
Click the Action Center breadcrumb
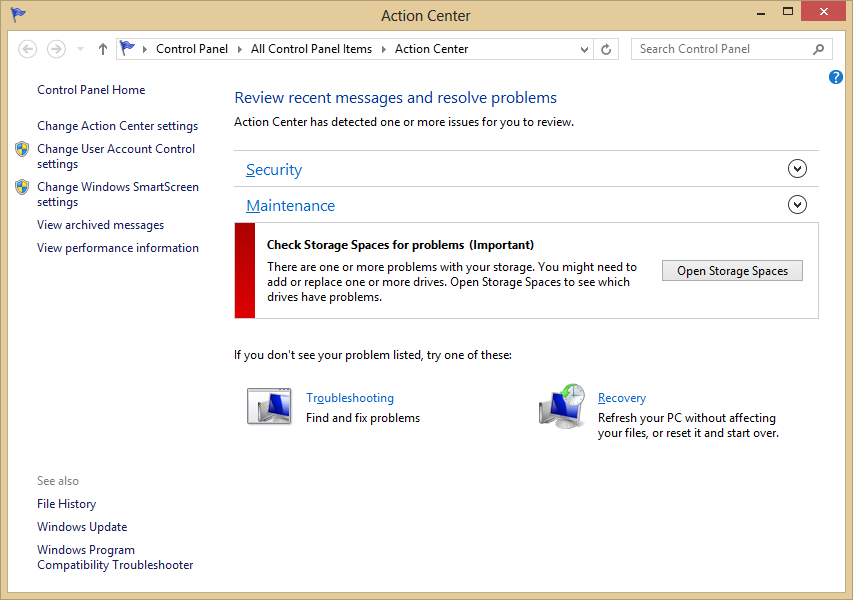tap(431, 49)
